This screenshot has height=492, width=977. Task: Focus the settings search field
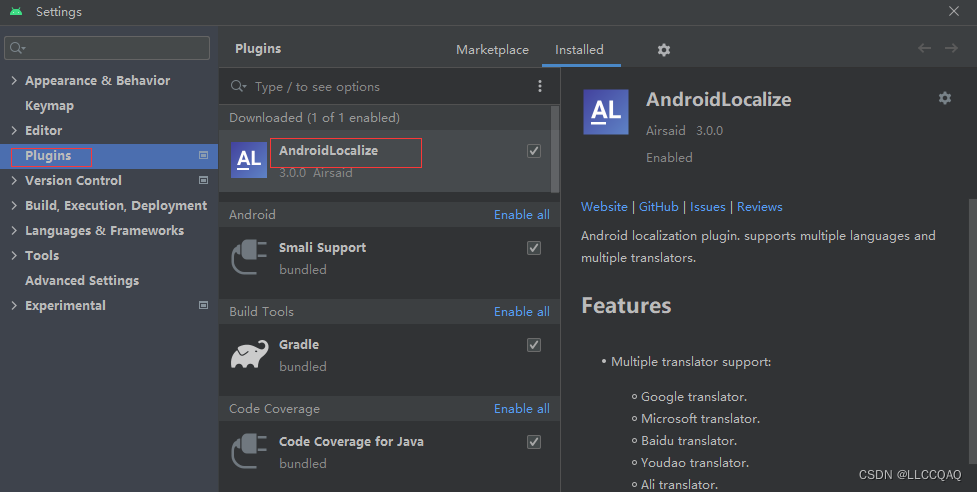click(107, 48)
